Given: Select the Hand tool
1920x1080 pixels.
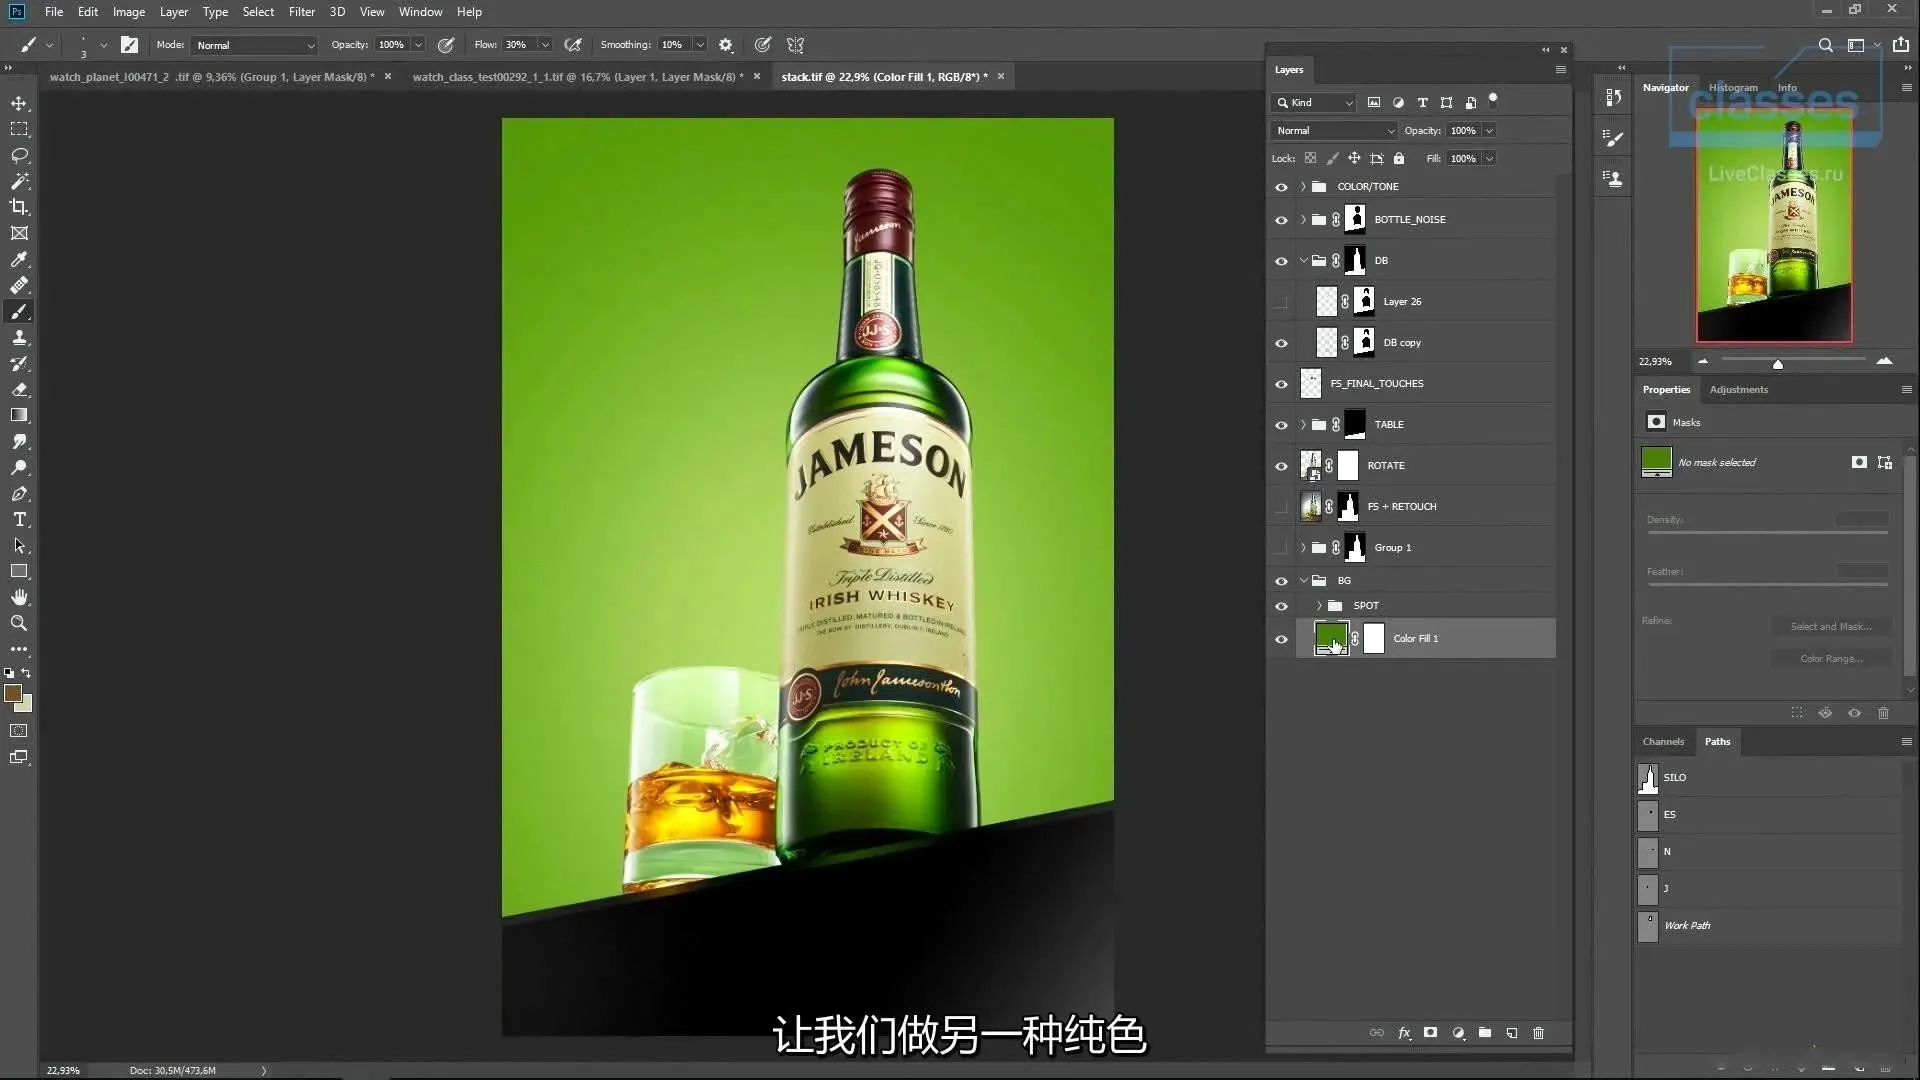Looking at the screenshot, I should tap(19, 598).
